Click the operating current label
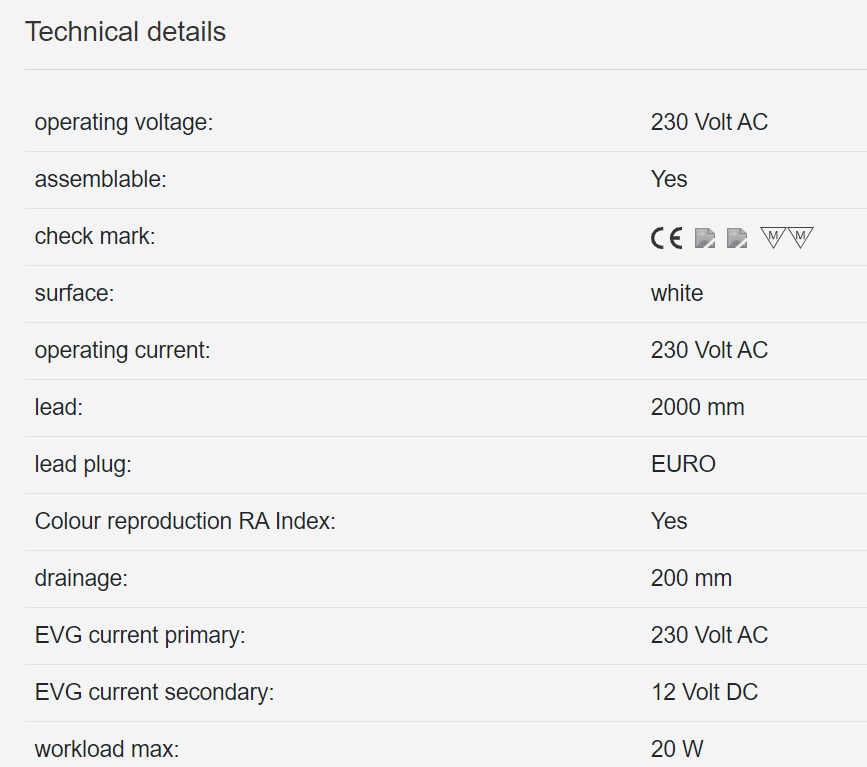This screenshot has height=767, width=867. pyautogui.click(x=122, y=351)
